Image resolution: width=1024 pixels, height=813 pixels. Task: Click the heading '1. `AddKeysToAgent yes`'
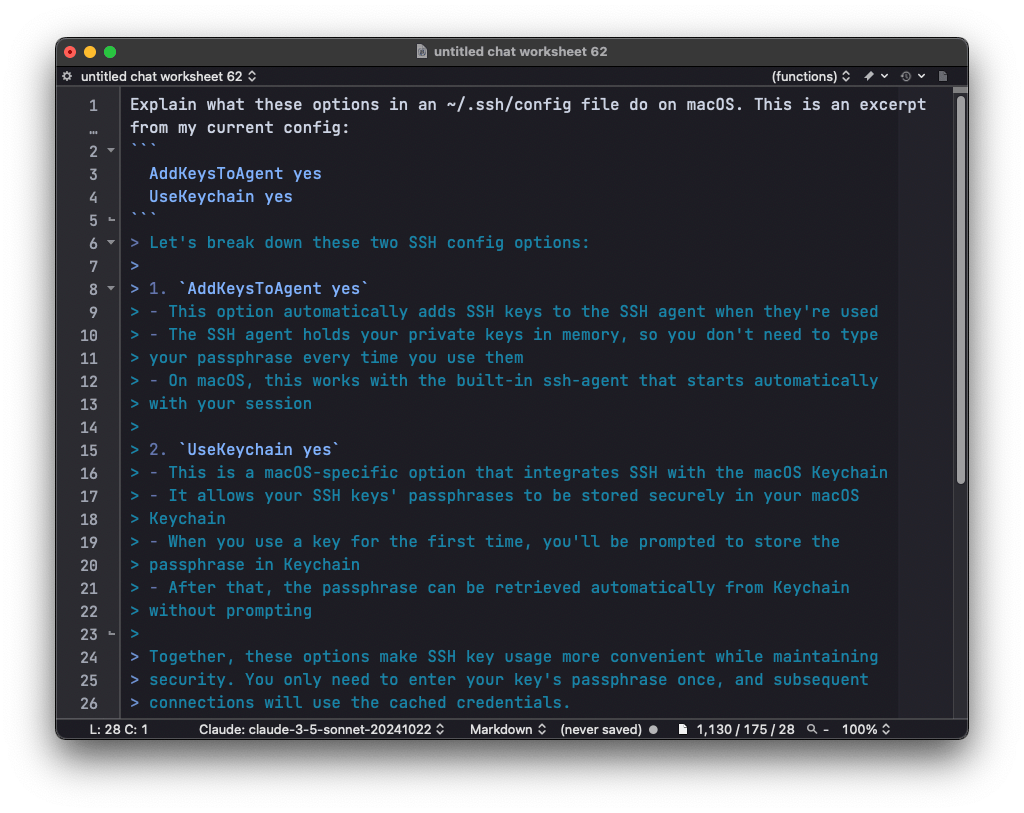259,289
